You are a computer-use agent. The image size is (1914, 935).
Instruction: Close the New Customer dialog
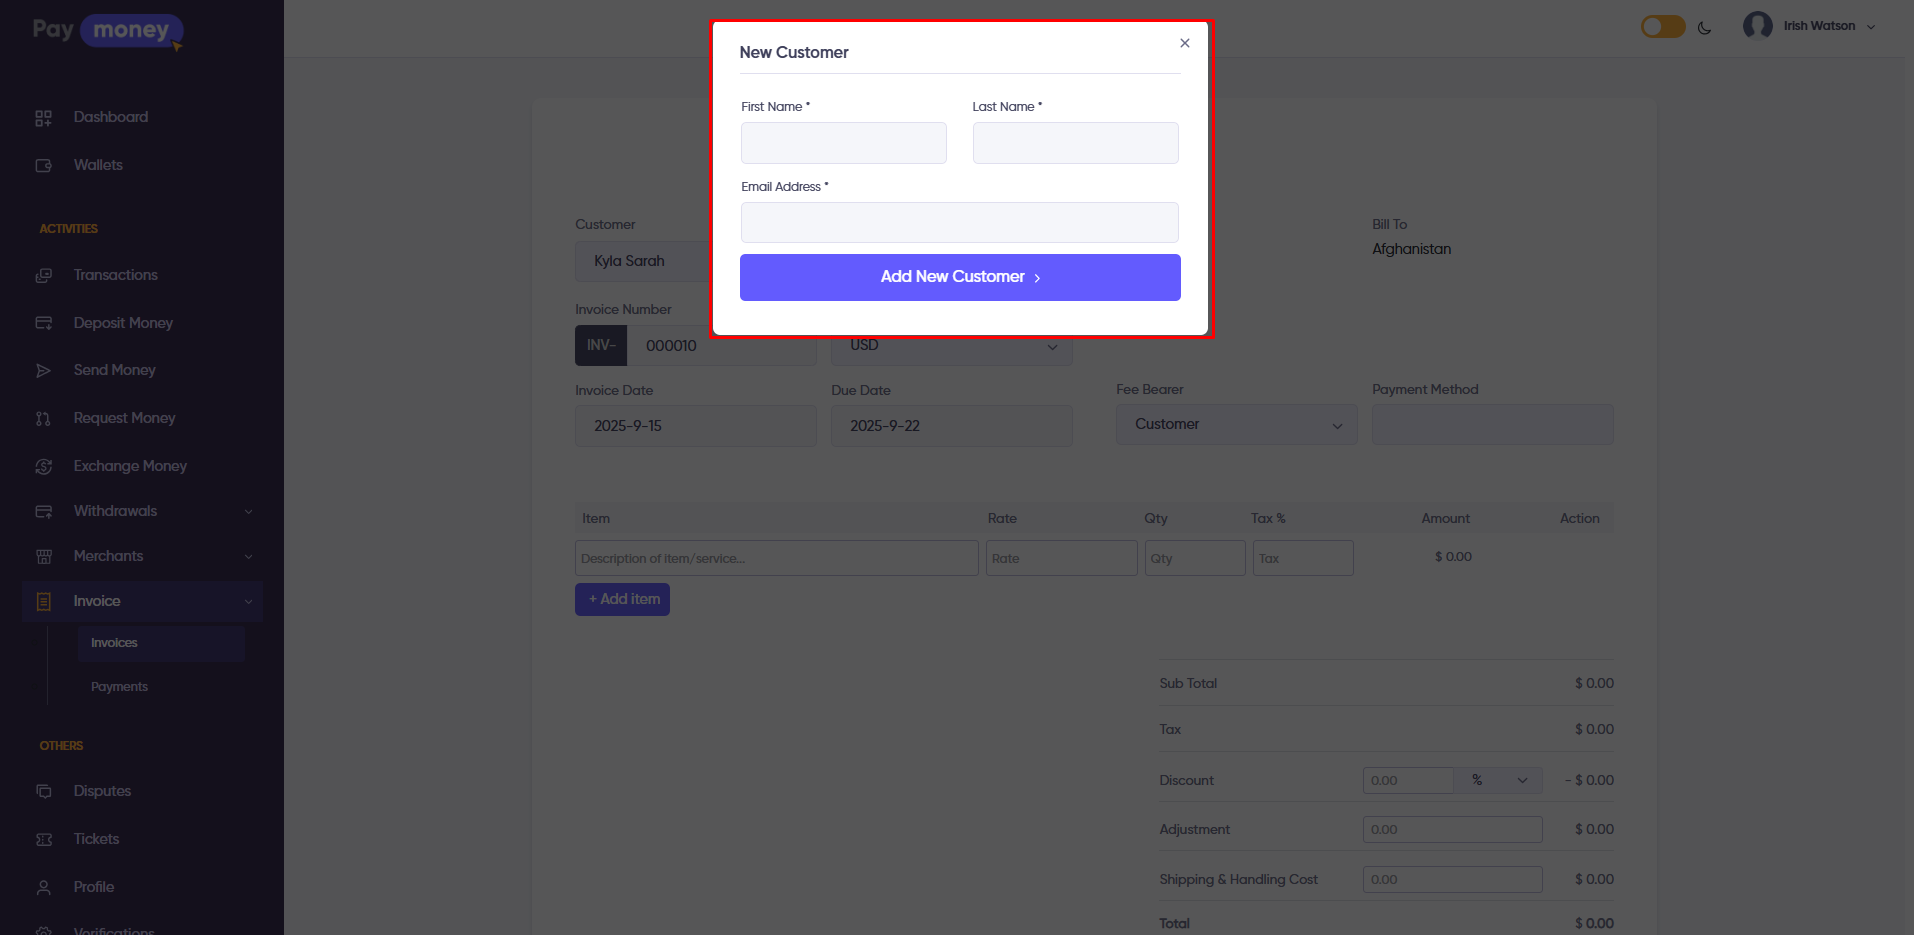[1185, 43]
